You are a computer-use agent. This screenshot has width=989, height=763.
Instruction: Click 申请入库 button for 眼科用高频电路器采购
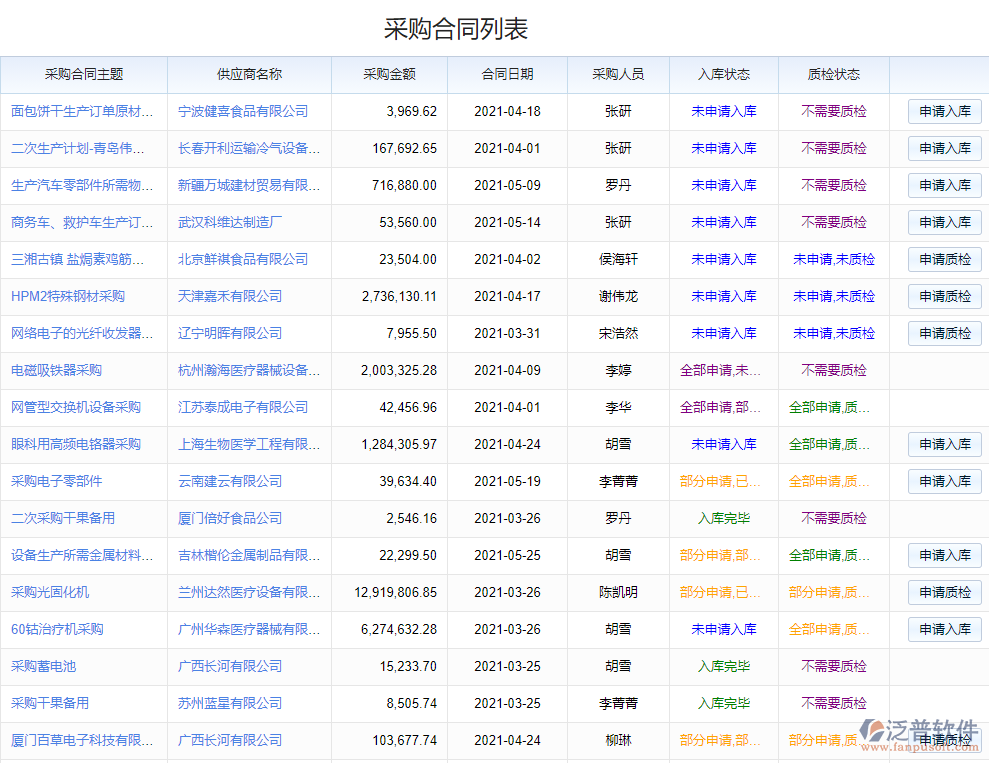944,444
